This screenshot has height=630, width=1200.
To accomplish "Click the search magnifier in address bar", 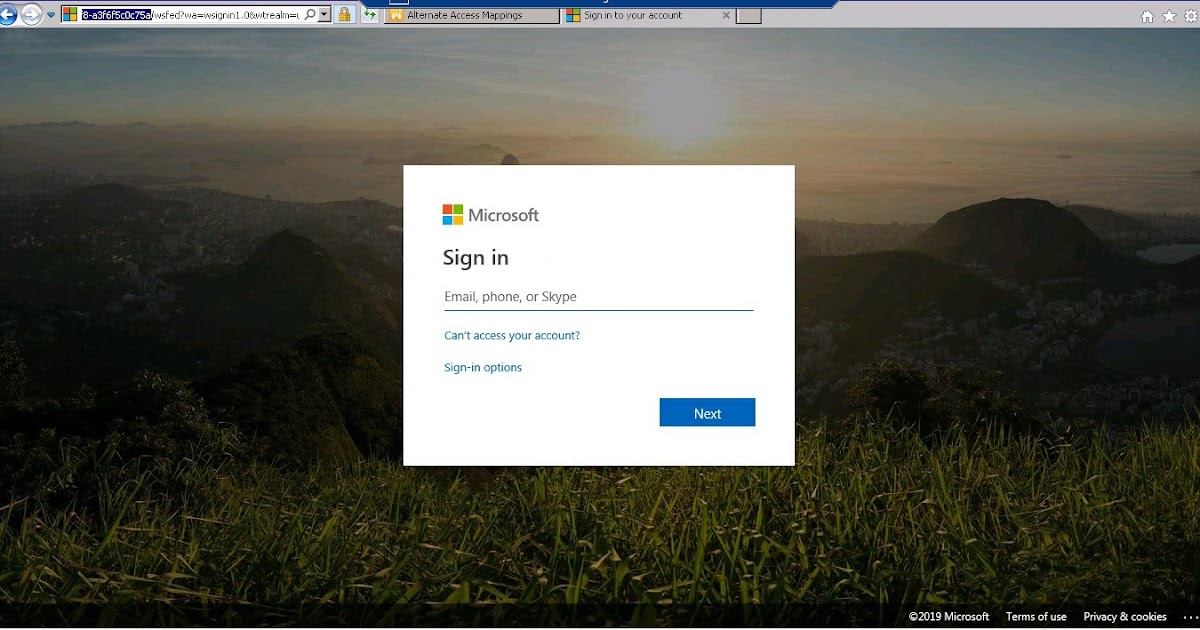I will click(x=310, y=13).
